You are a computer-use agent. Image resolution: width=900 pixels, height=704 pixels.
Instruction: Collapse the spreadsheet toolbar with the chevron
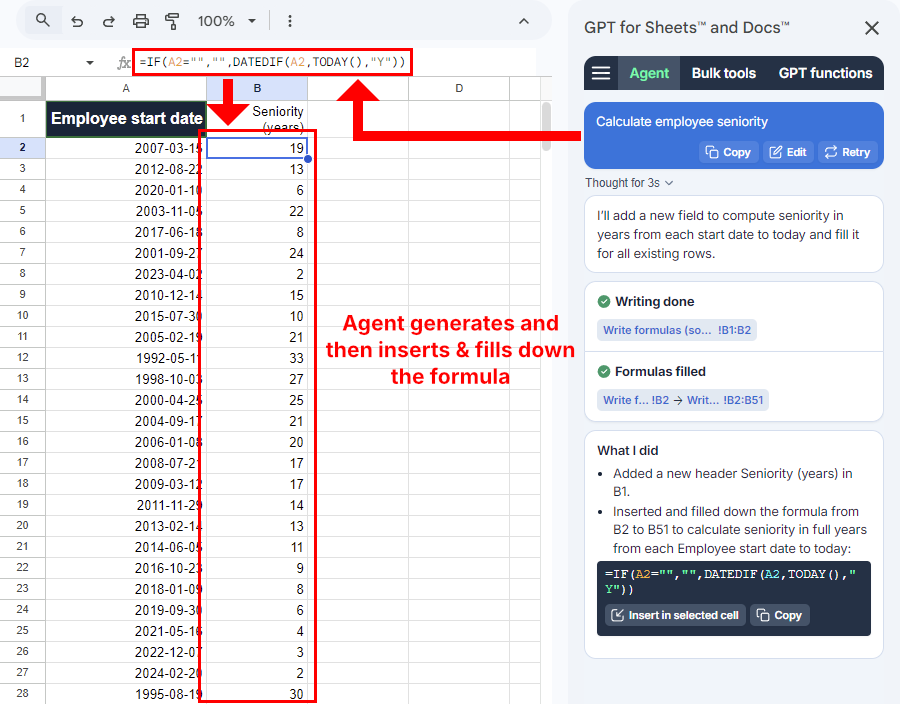point(523,20)
